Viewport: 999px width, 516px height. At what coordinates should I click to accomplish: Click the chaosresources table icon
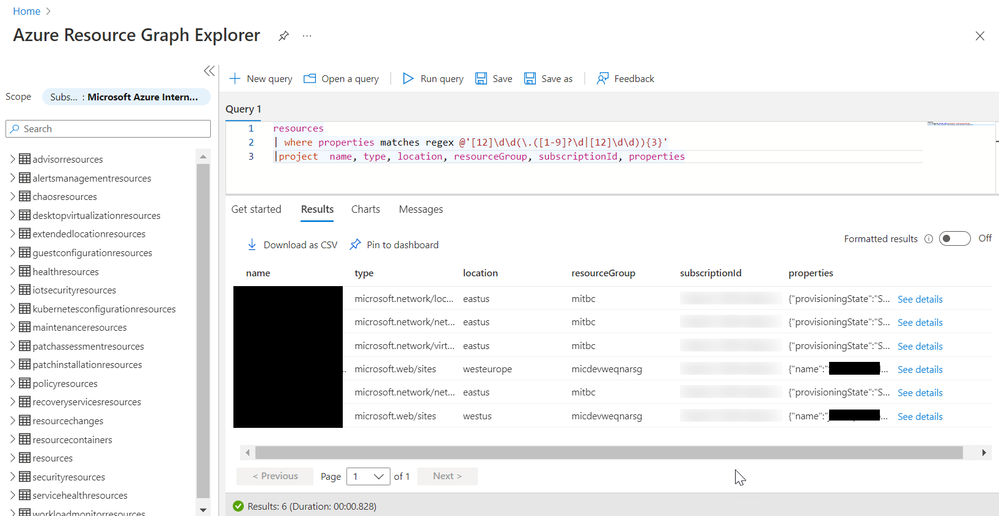tap(25, 196)
